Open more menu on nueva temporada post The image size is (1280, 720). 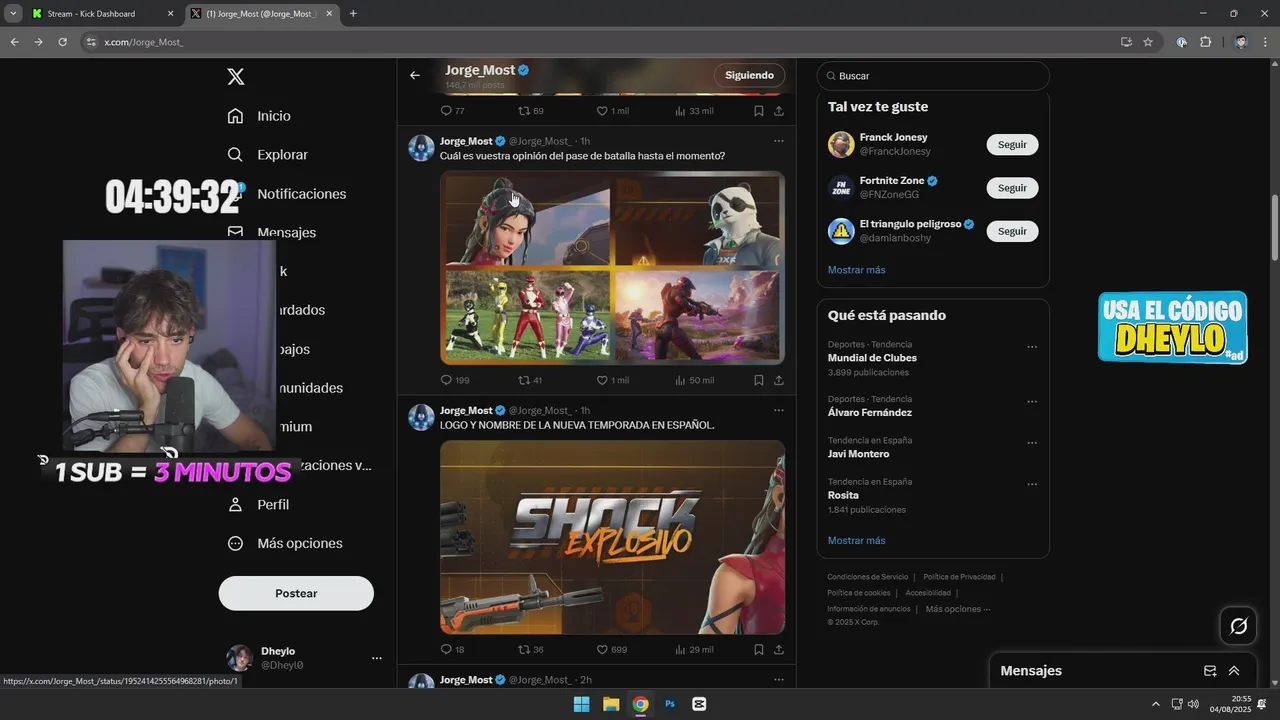[x=778, y=410]
